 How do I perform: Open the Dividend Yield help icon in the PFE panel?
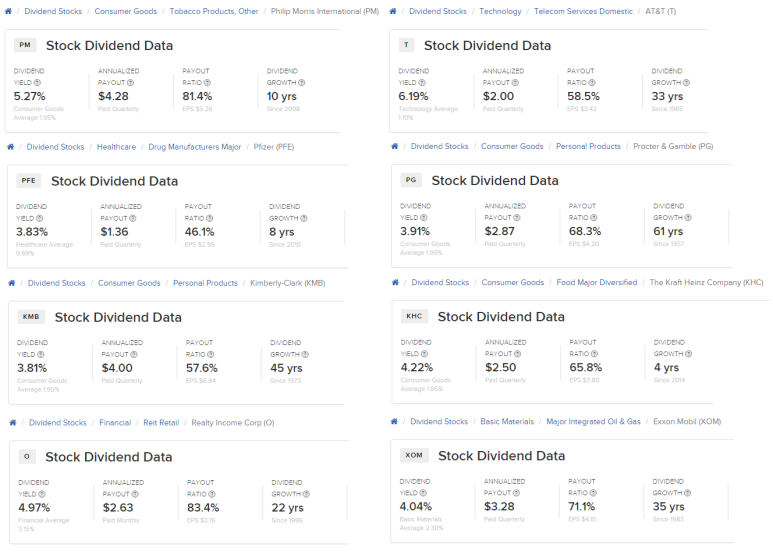(39, 218)
